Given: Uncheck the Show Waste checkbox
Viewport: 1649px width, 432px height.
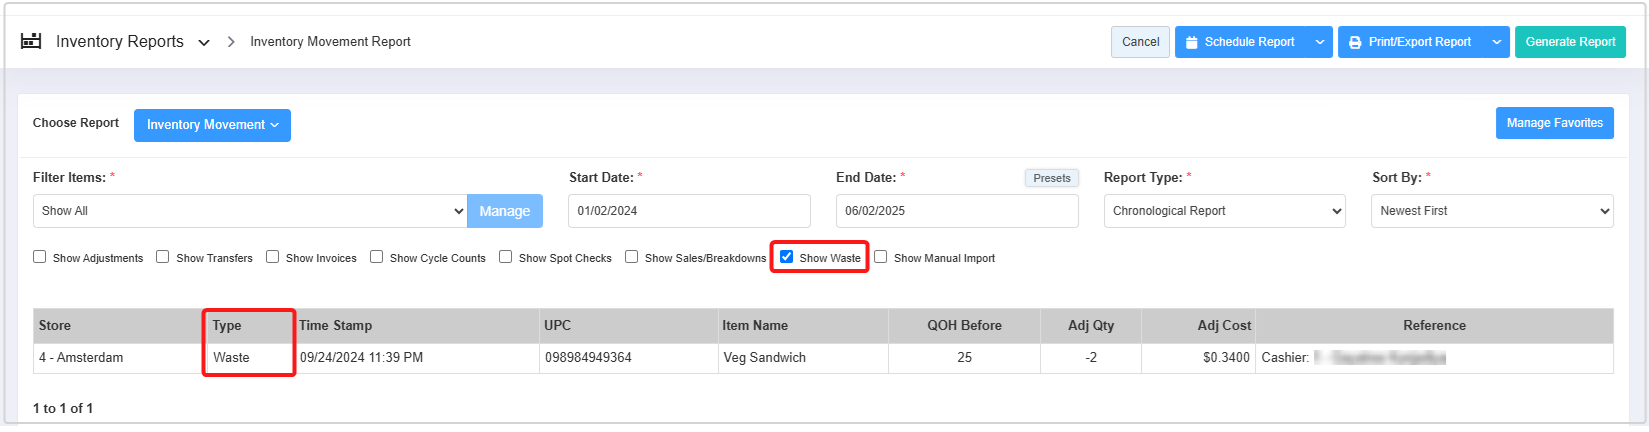Looking at the screenshot, I should [x=787, y=257].
